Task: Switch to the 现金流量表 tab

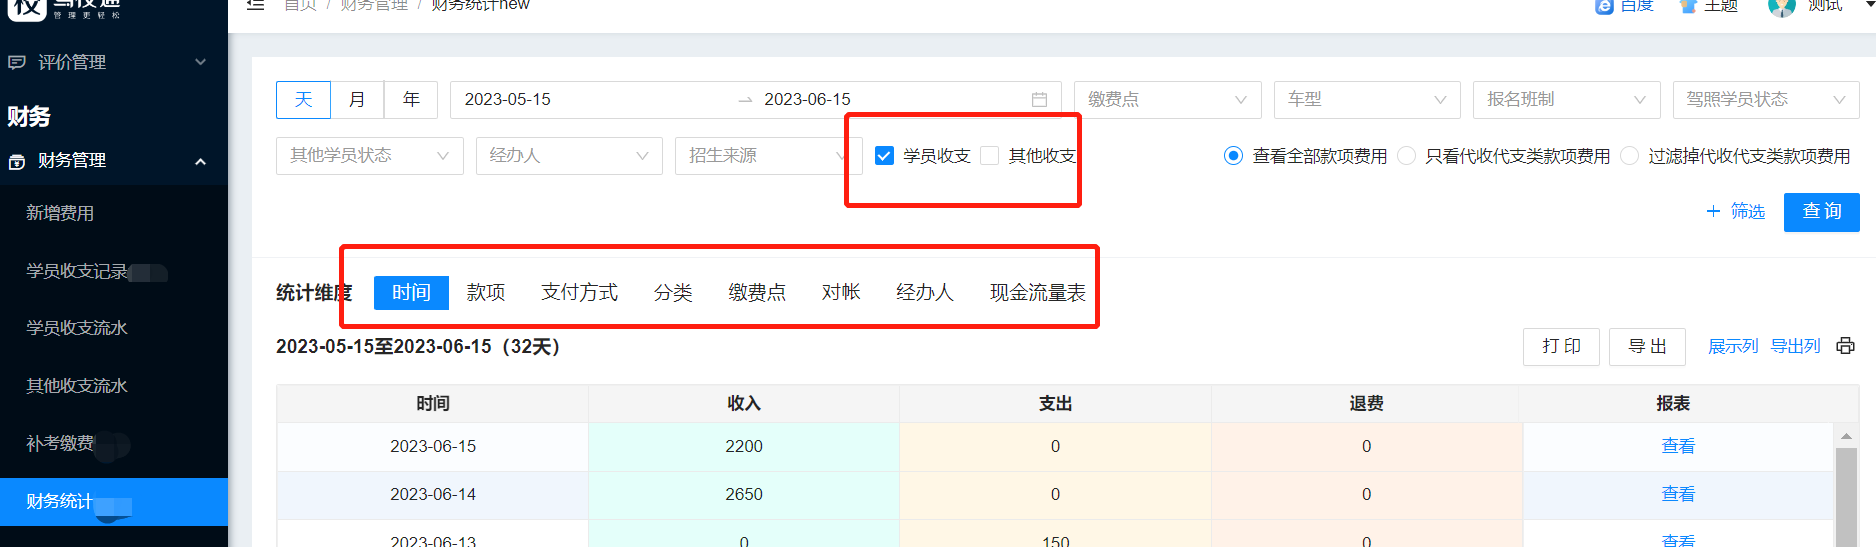Action: [1037, 292]
